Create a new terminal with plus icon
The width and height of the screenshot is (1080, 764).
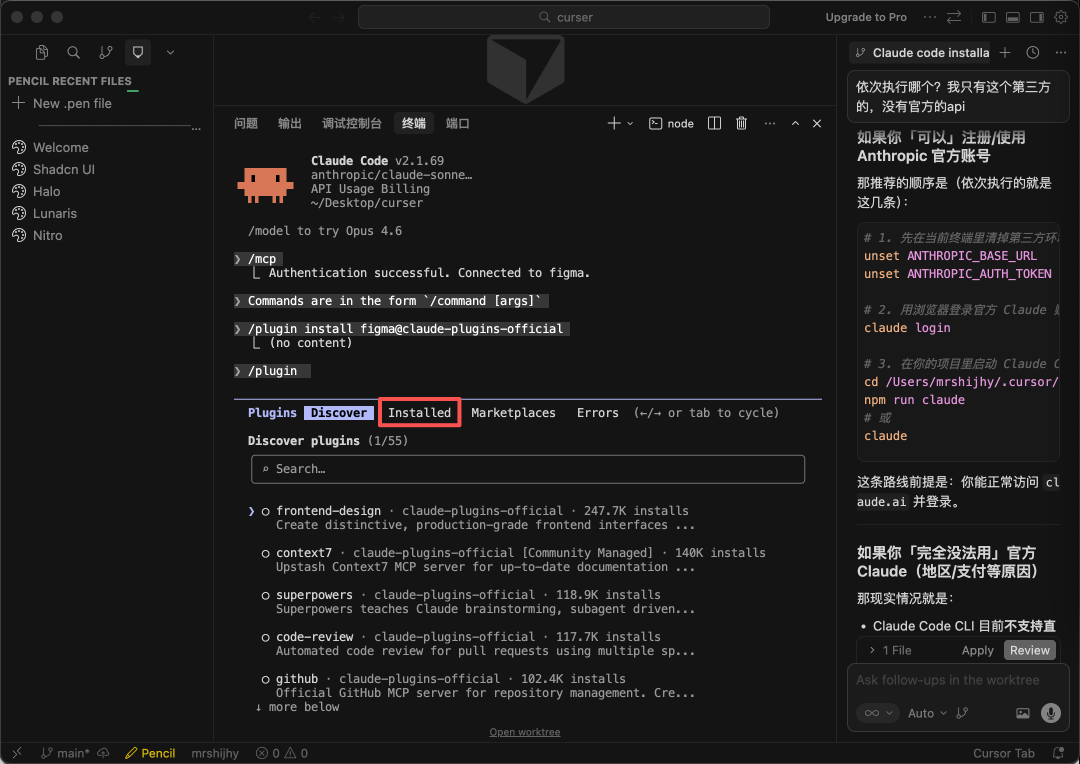(x=613, y=123)
